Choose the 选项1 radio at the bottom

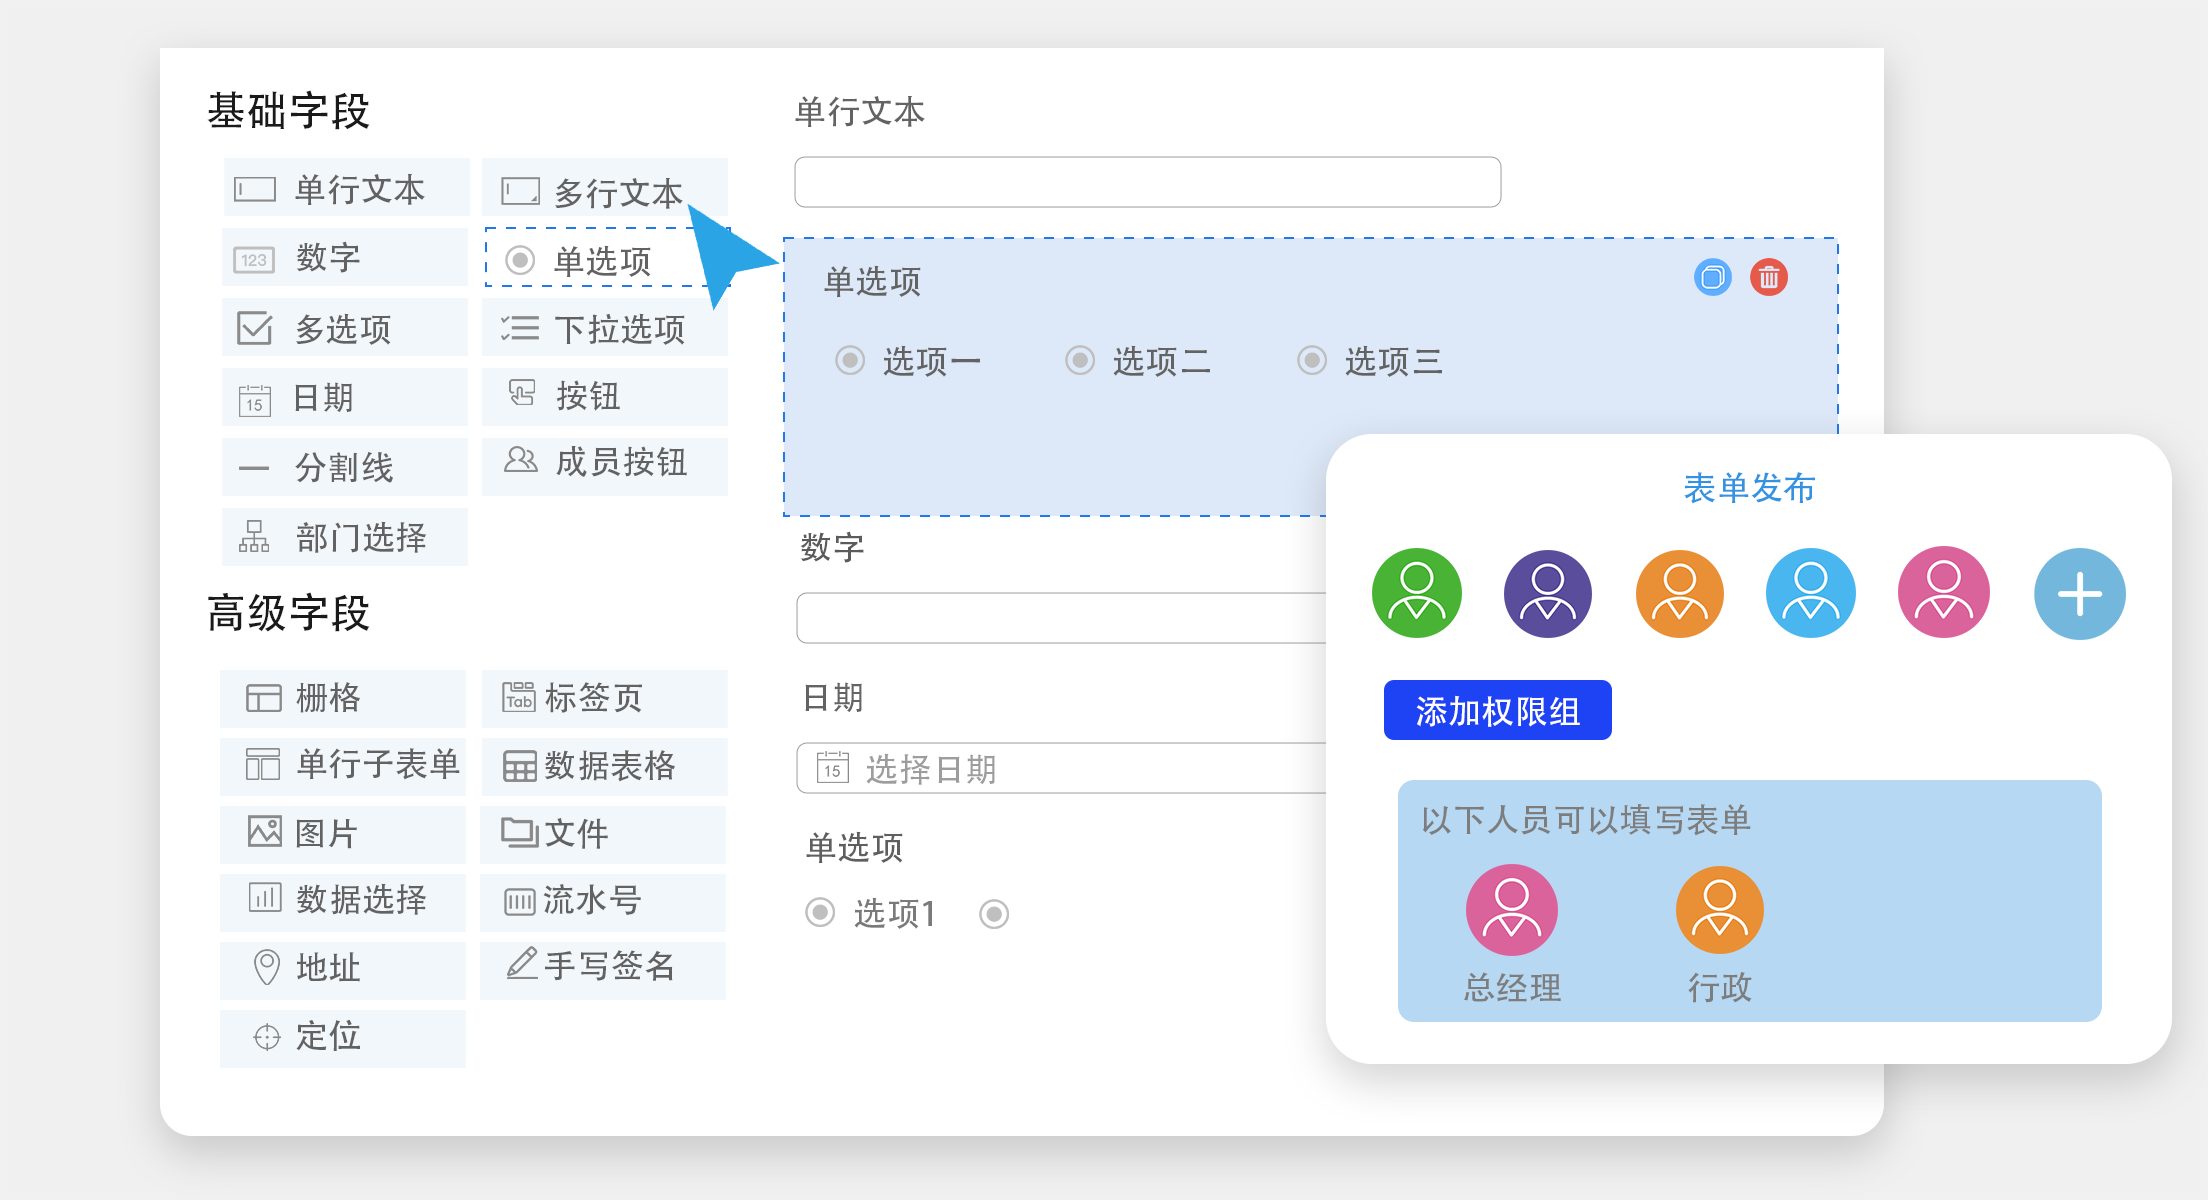pyautogui.click(x=820, y=912)
